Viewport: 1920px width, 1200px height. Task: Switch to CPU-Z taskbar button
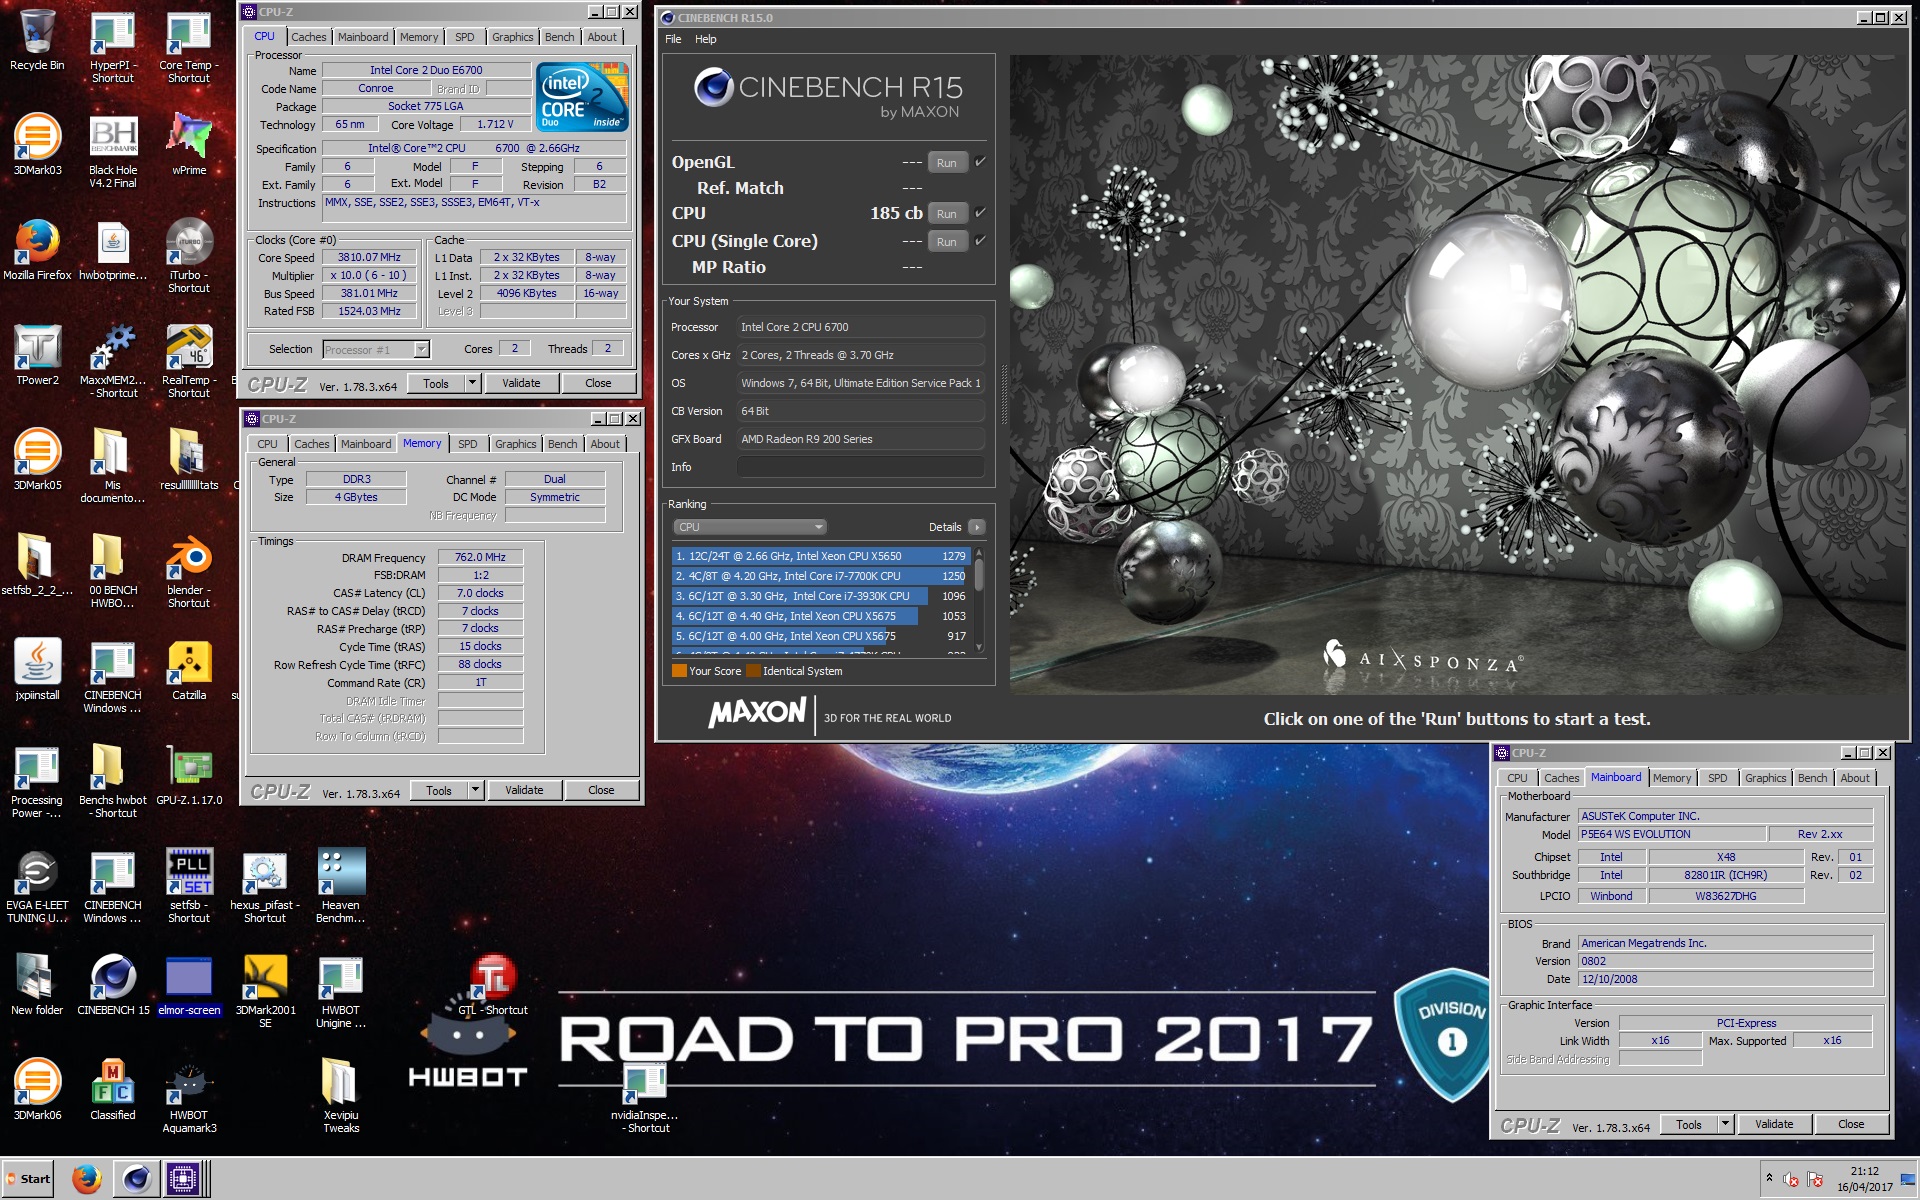point(185,1179)
